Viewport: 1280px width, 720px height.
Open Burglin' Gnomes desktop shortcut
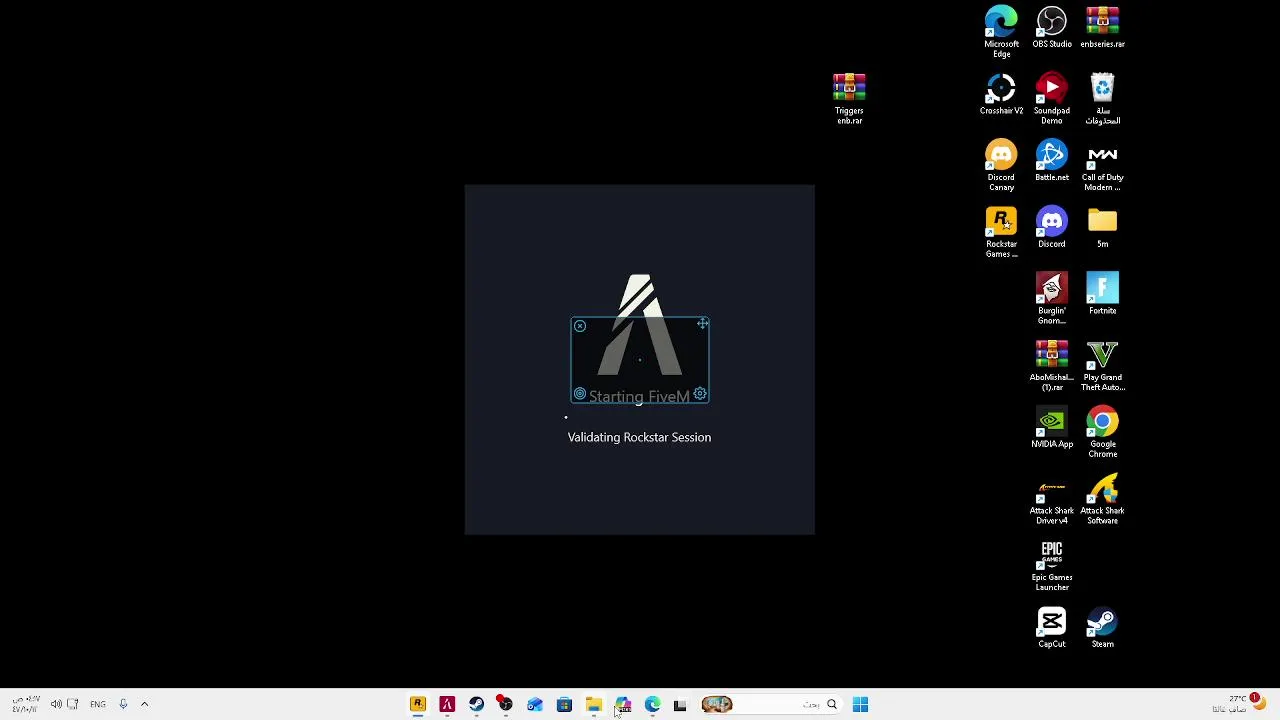[1052, 298]
